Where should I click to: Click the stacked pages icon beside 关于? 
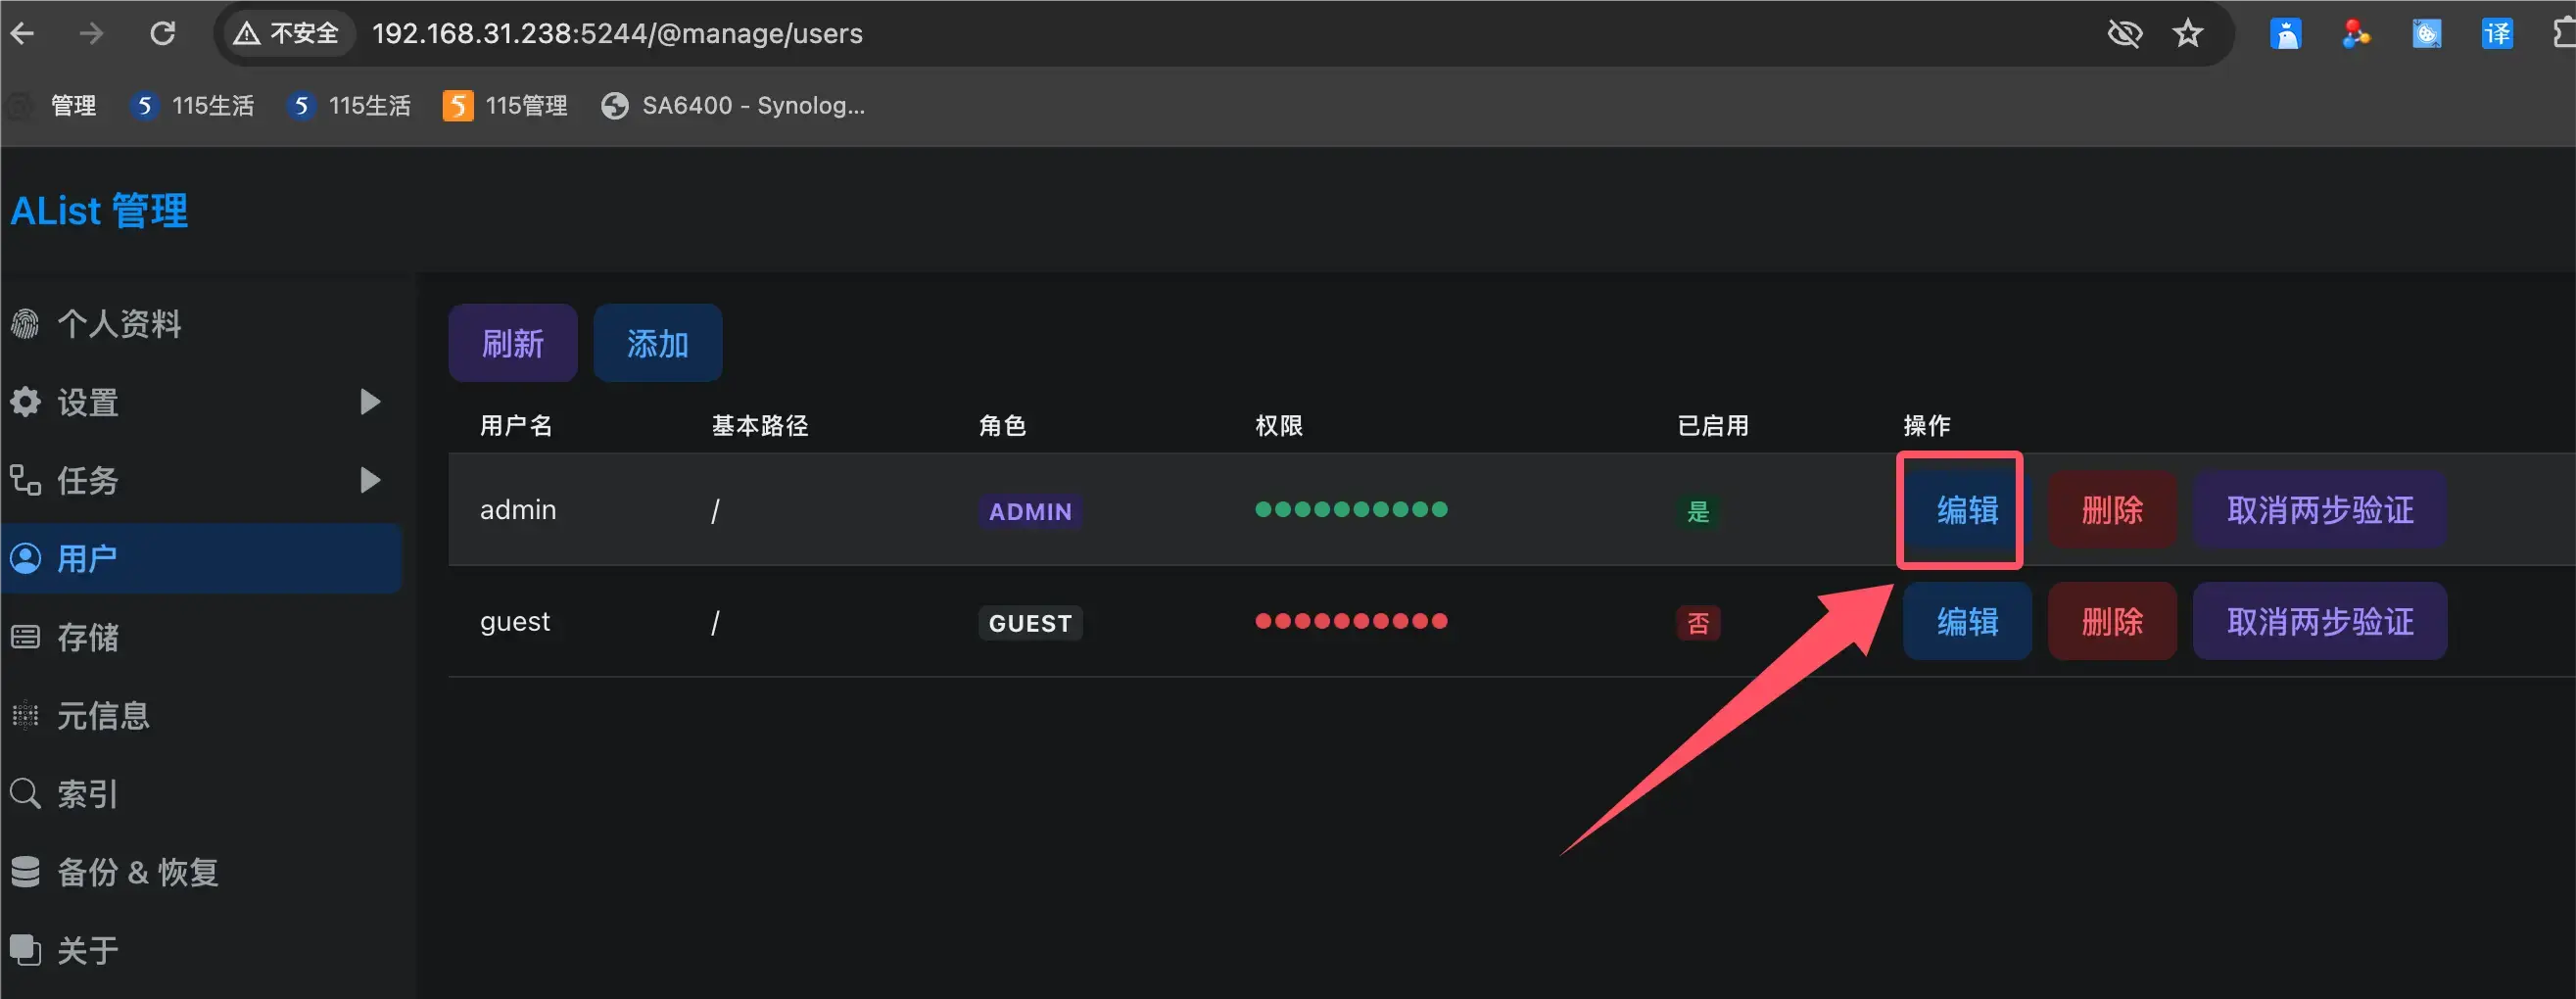point(25,950)
